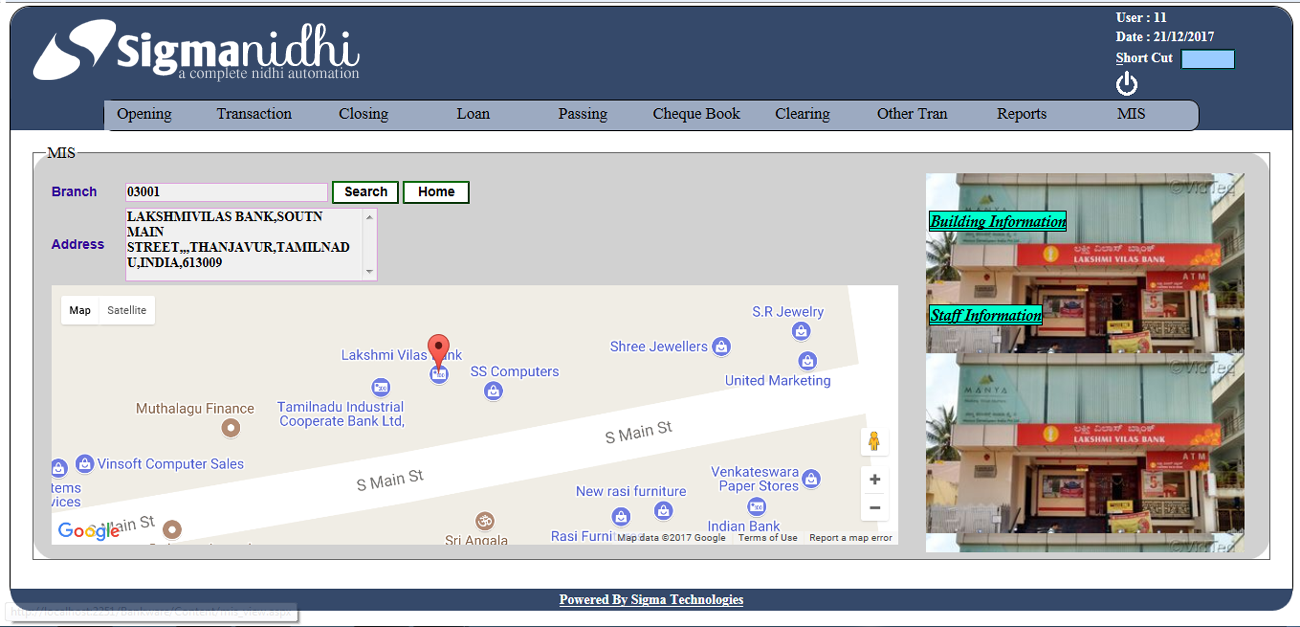1300x627 pixels.
Task: Click the Shree Jewellers shop marker icon
Action: (721, 347)
